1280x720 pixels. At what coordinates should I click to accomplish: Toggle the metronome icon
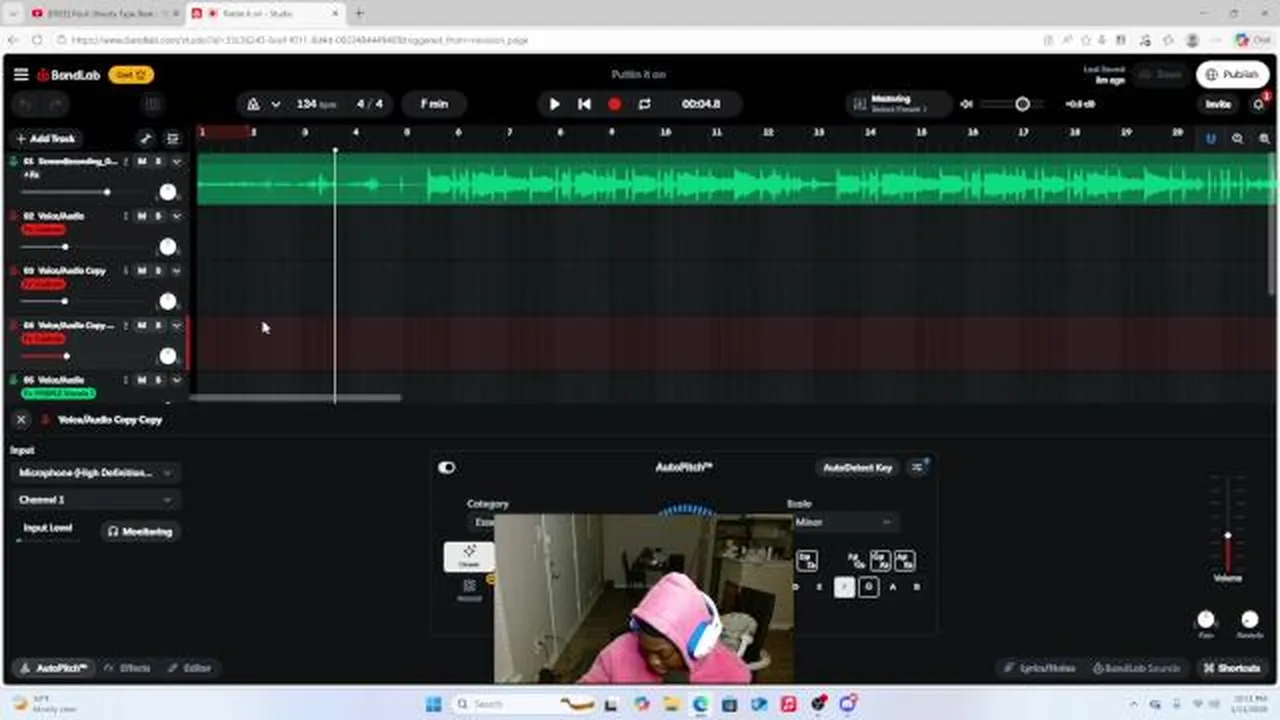point(253,104)
